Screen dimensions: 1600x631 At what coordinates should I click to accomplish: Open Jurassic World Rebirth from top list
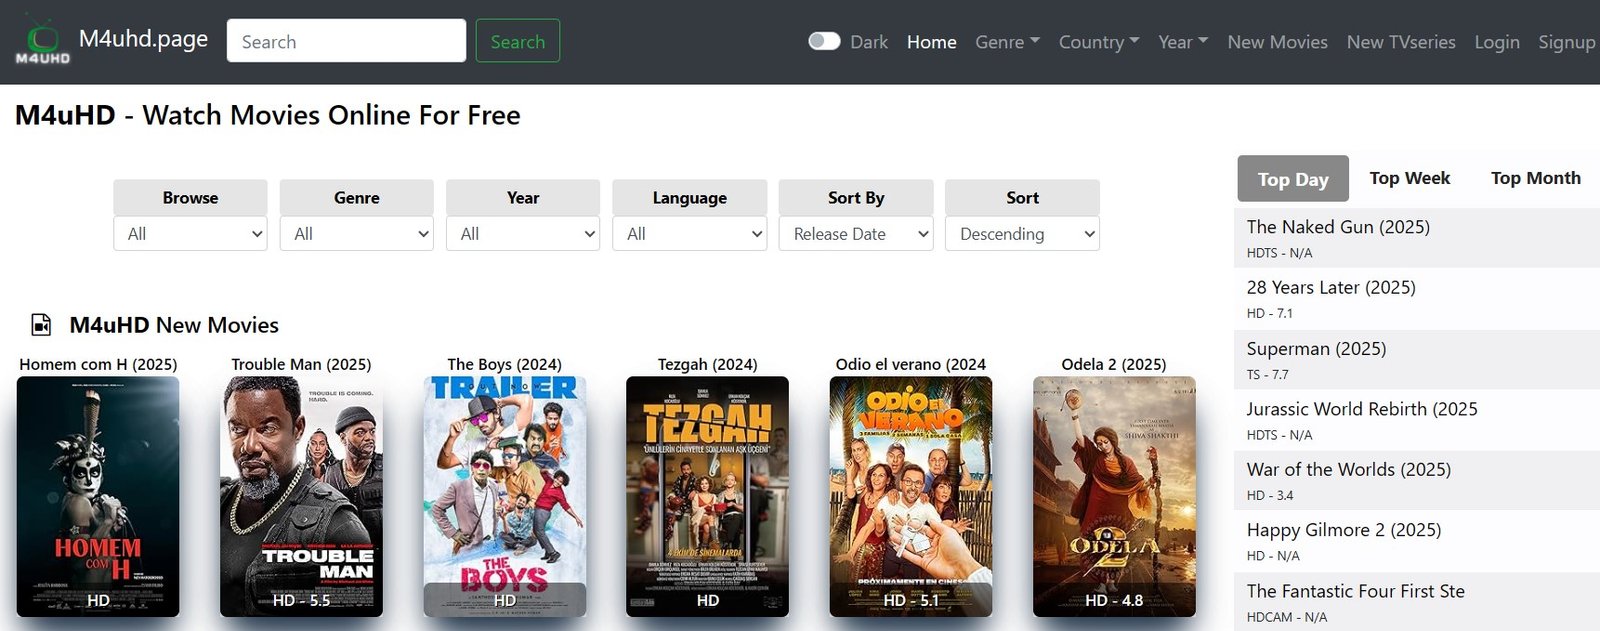pos(1362,409)
